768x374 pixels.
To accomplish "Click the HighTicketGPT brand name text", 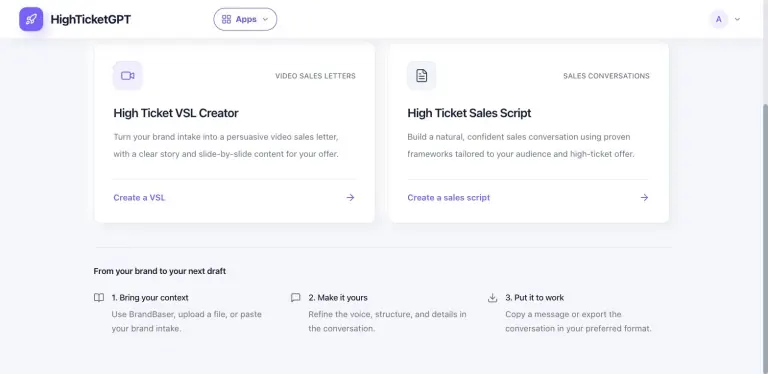I will (91, 20).
